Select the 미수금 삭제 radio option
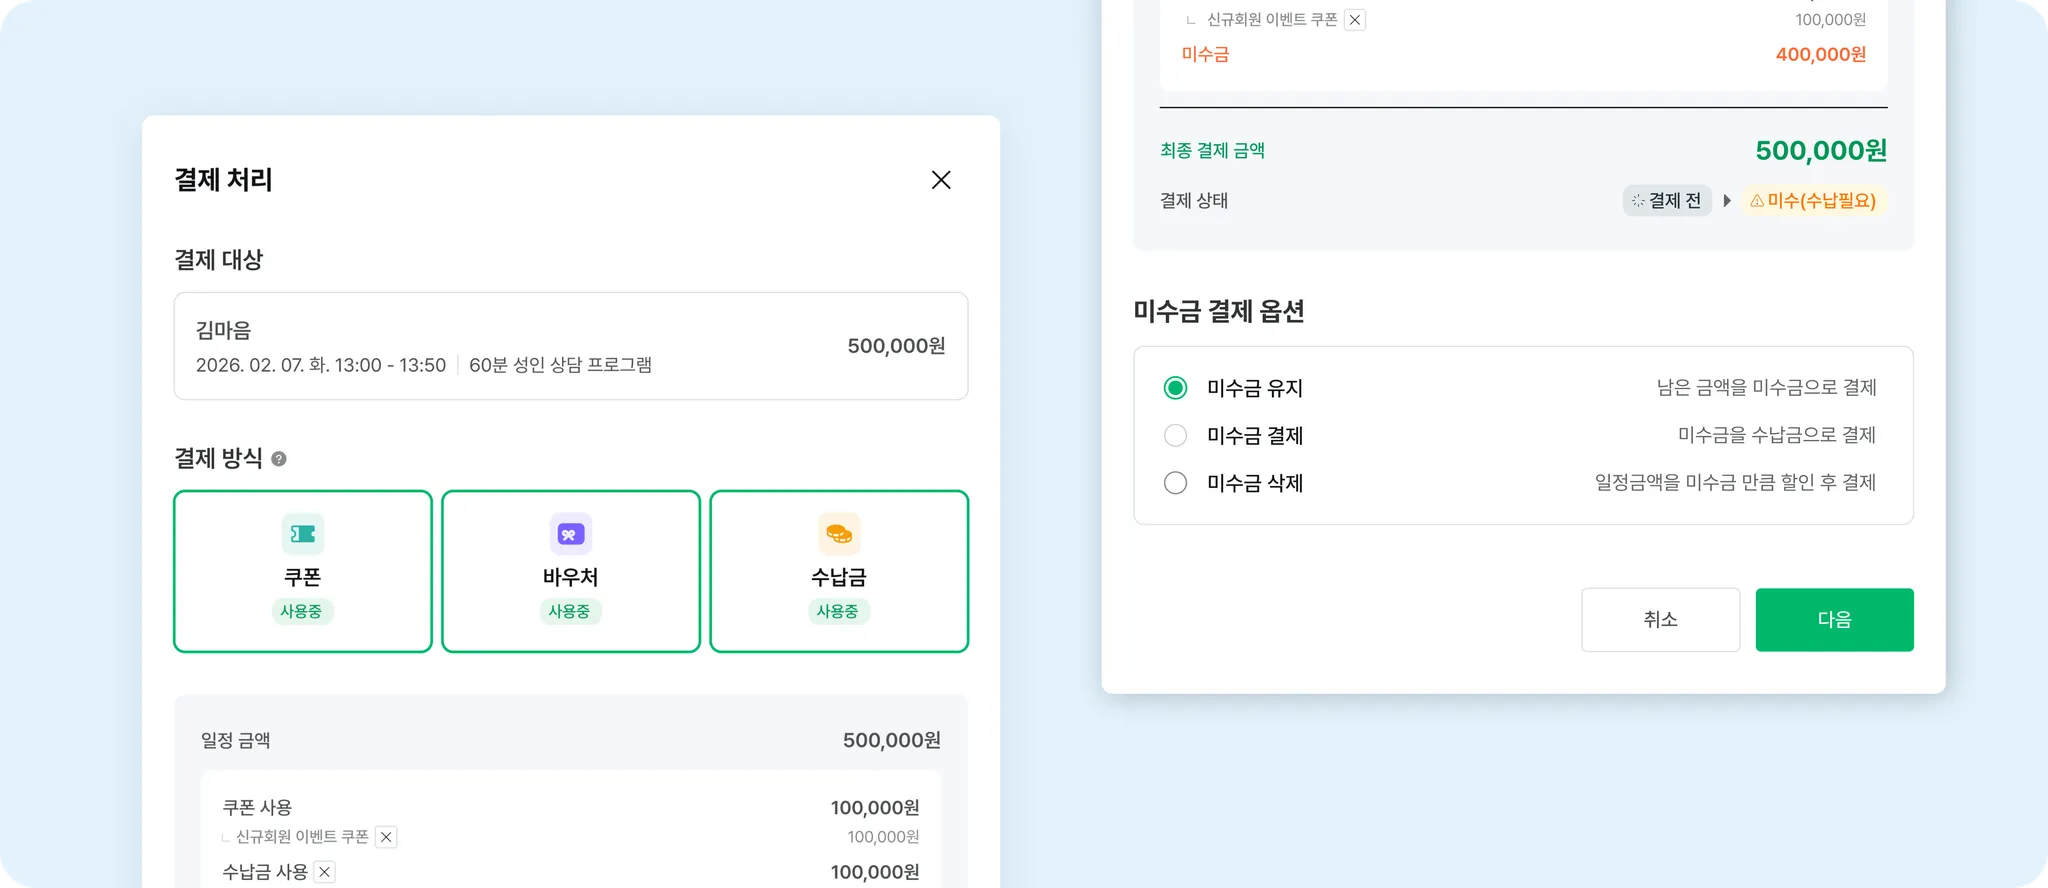Screen dimensions: 2048x888 click(x=1176, y=483)
